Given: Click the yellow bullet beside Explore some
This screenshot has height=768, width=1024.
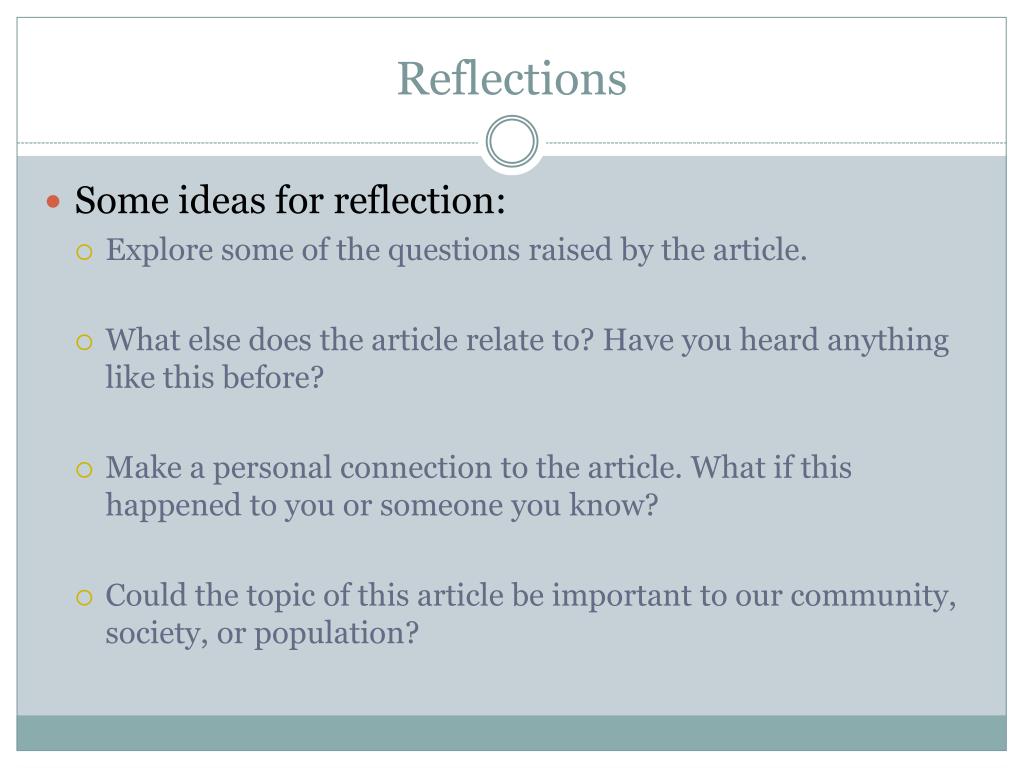Looking at the screenshot, I should [x=84, y=252].
